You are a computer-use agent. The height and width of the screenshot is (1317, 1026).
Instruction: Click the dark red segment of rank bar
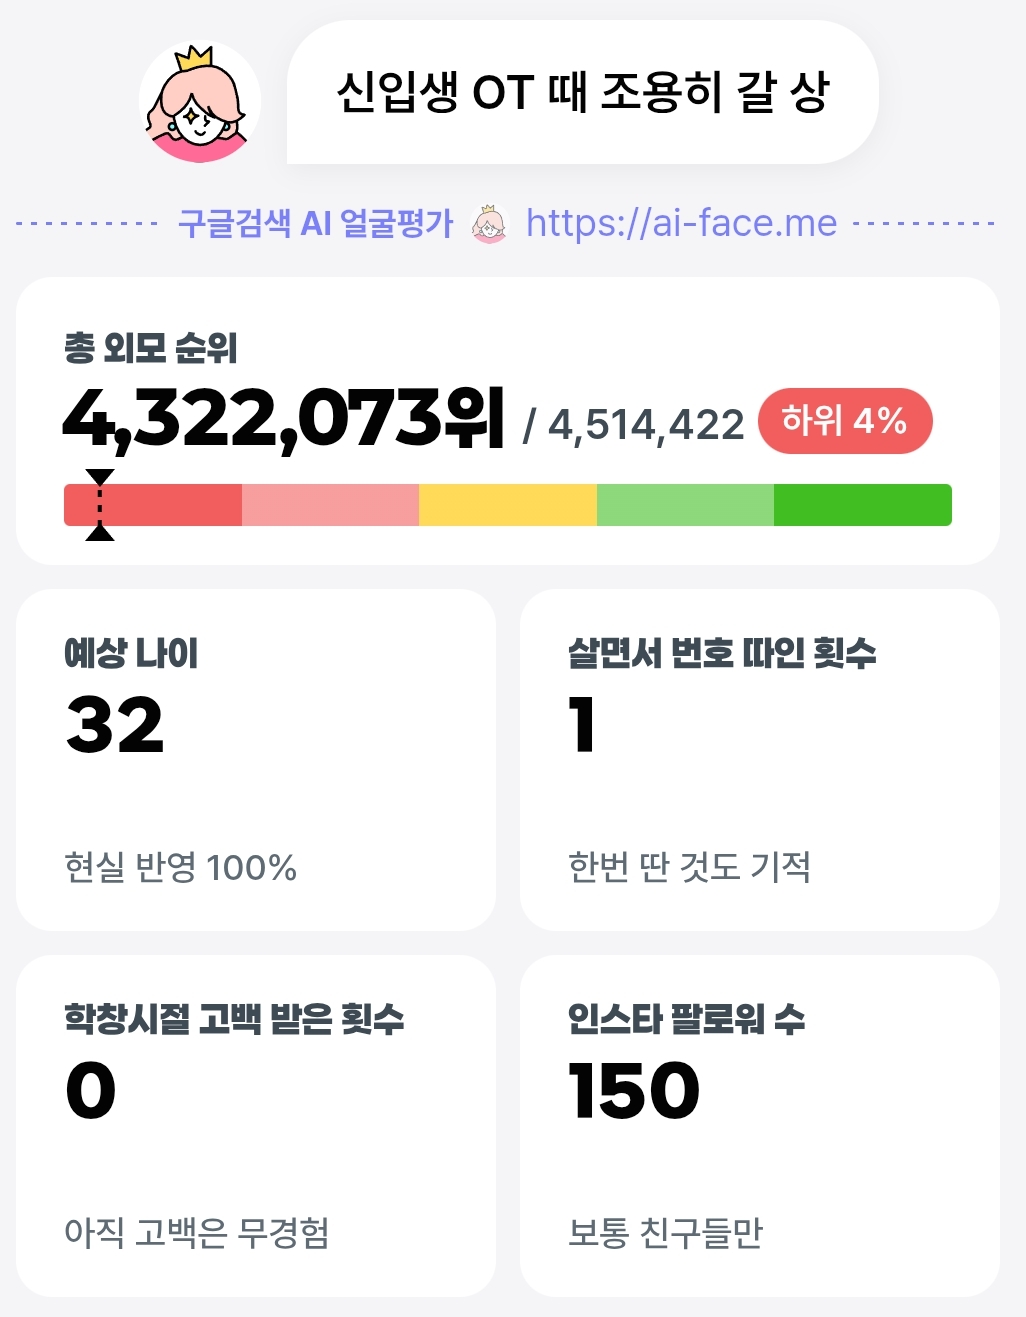pos(153,505)
